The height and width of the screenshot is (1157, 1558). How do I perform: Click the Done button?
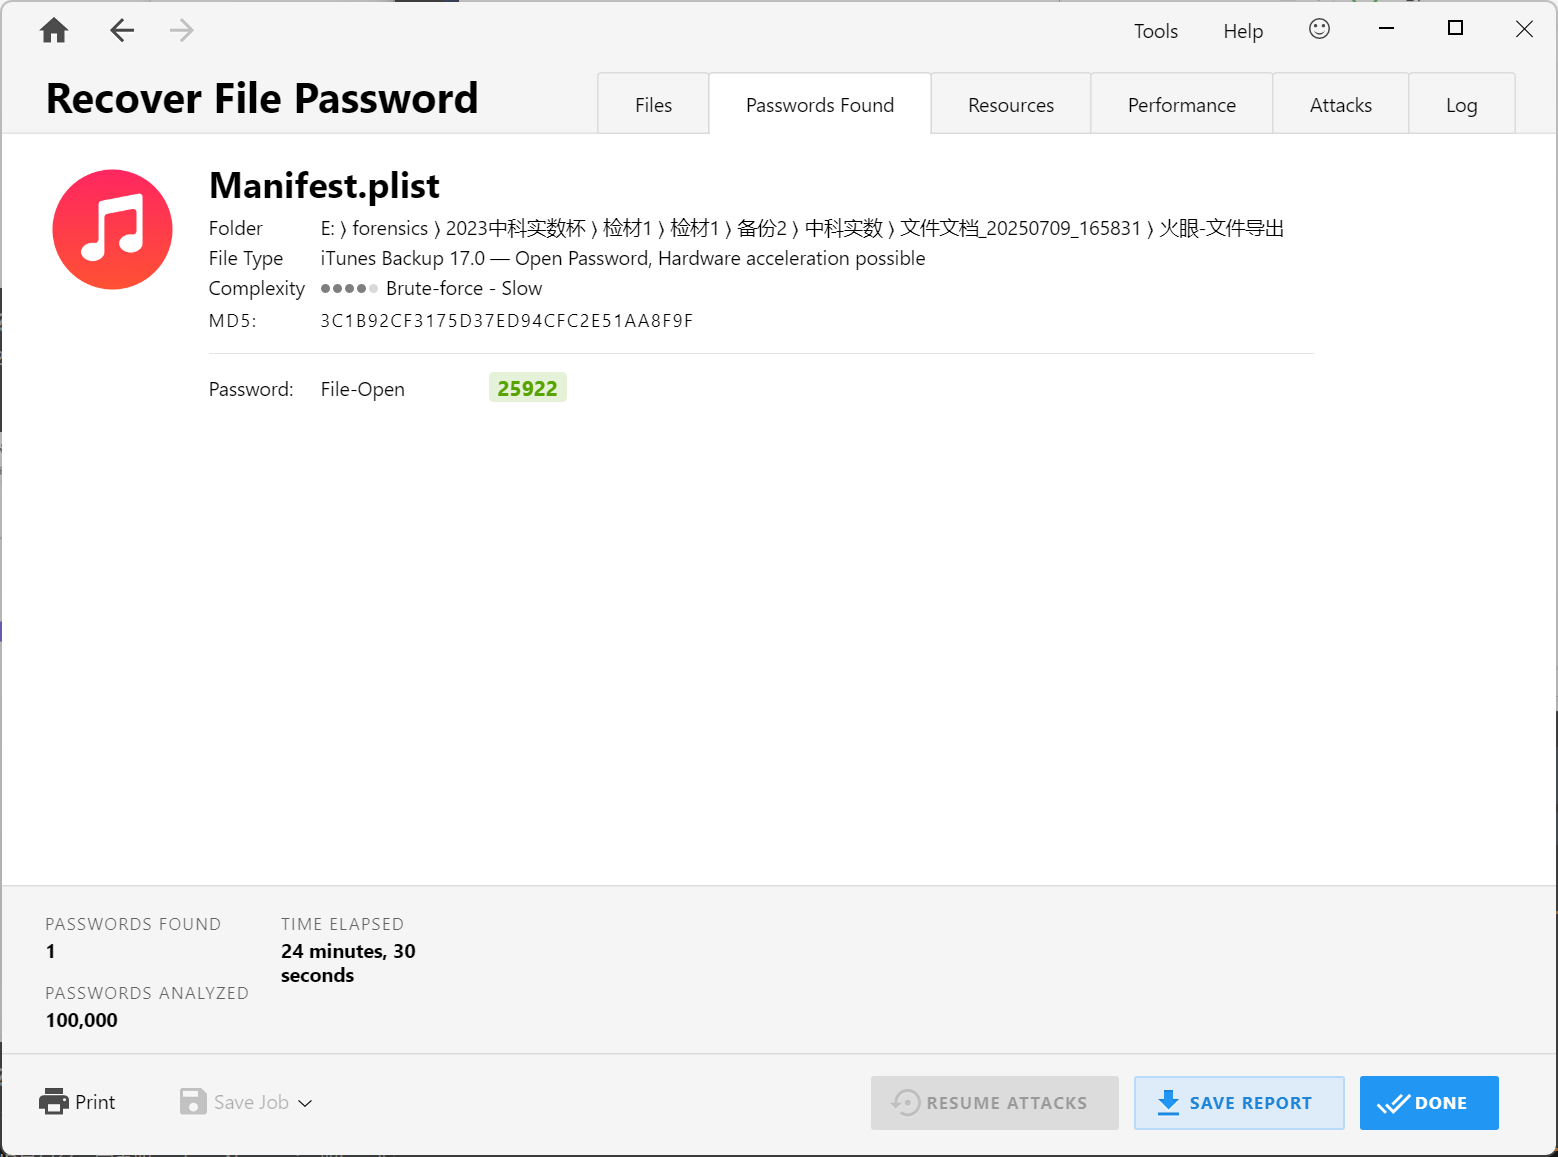[x=1428, y=1103]
